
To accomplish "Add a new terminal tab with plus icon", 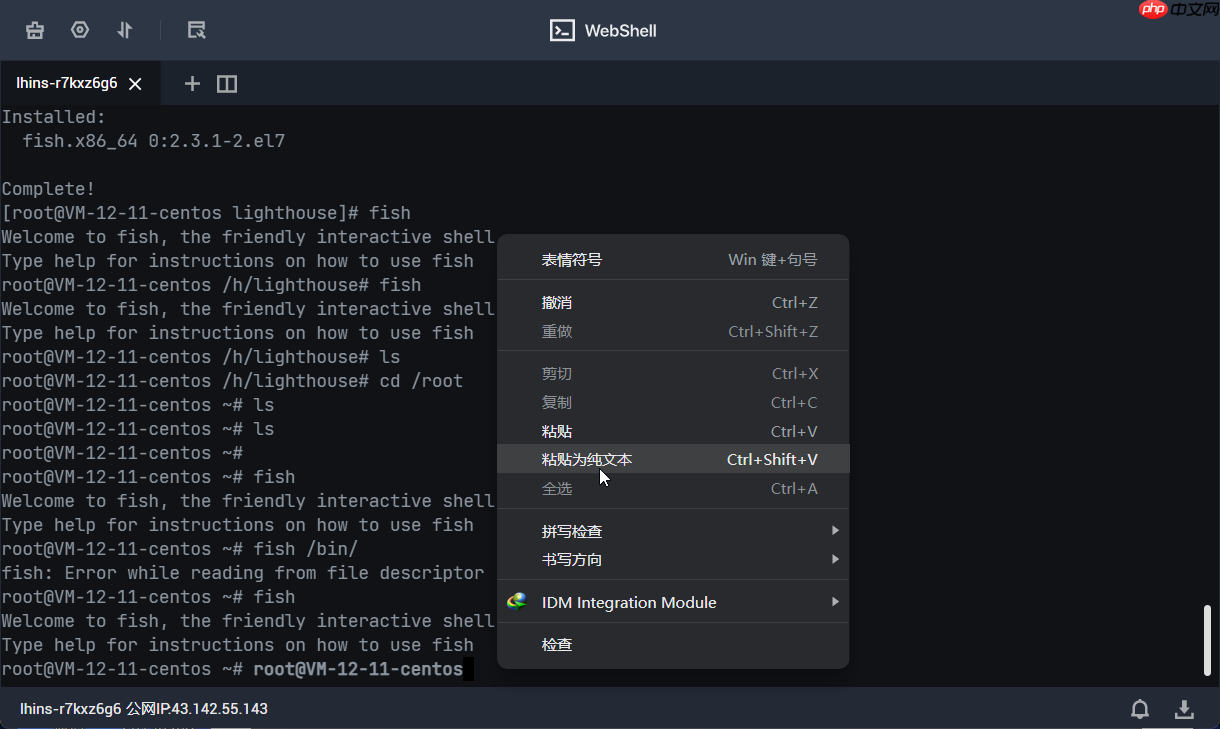I will pyautogui.click(x=192, y=84).
